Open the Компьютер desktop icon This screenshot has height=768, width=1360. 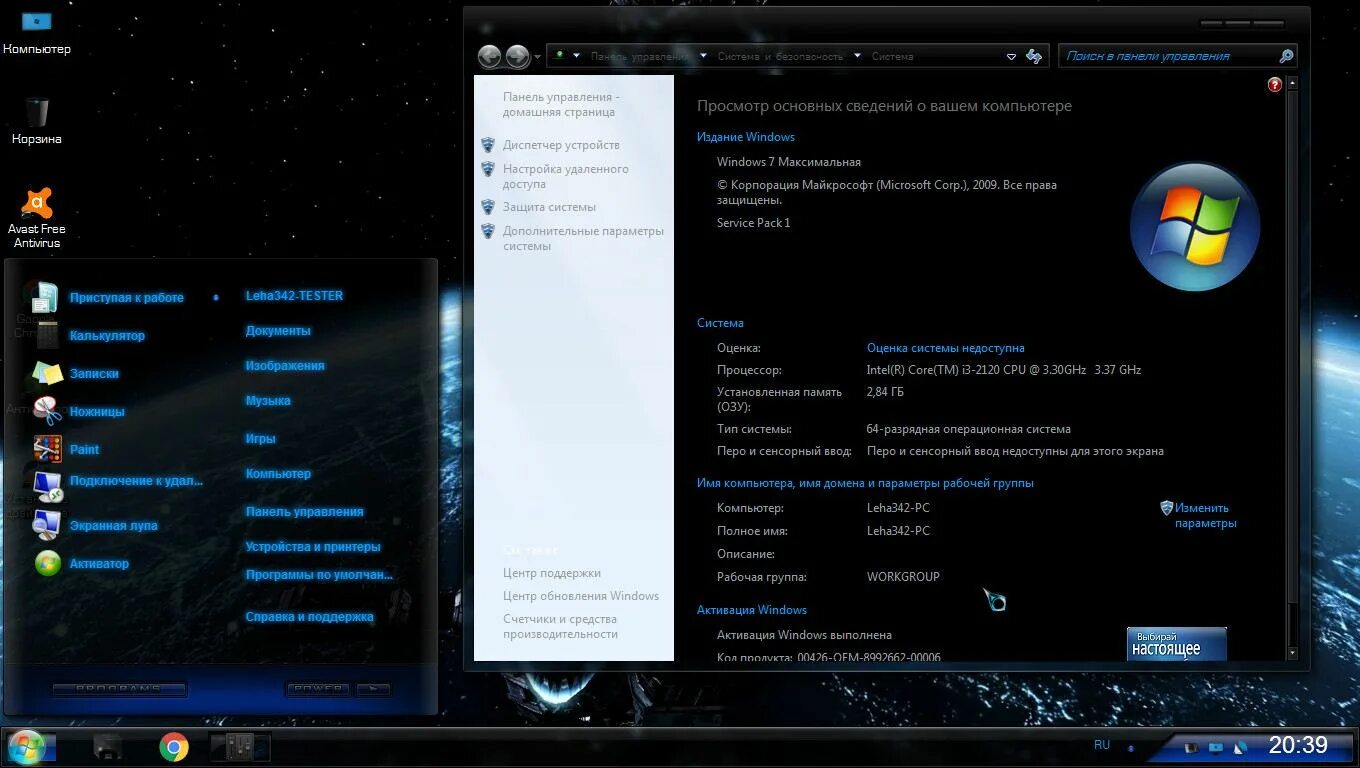click(x=36, y=32)
